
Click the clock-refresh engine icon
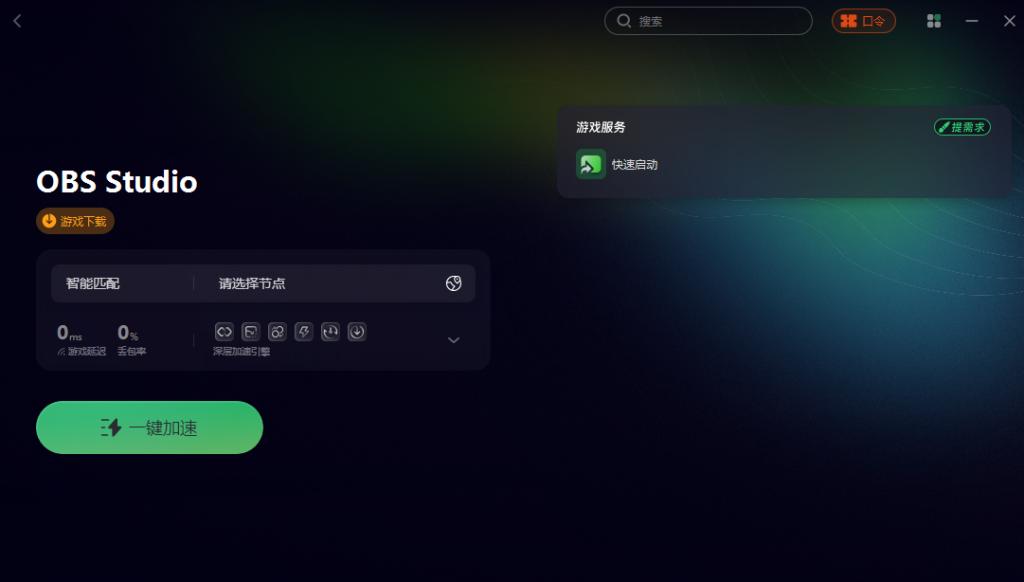[x=330, y=332]
